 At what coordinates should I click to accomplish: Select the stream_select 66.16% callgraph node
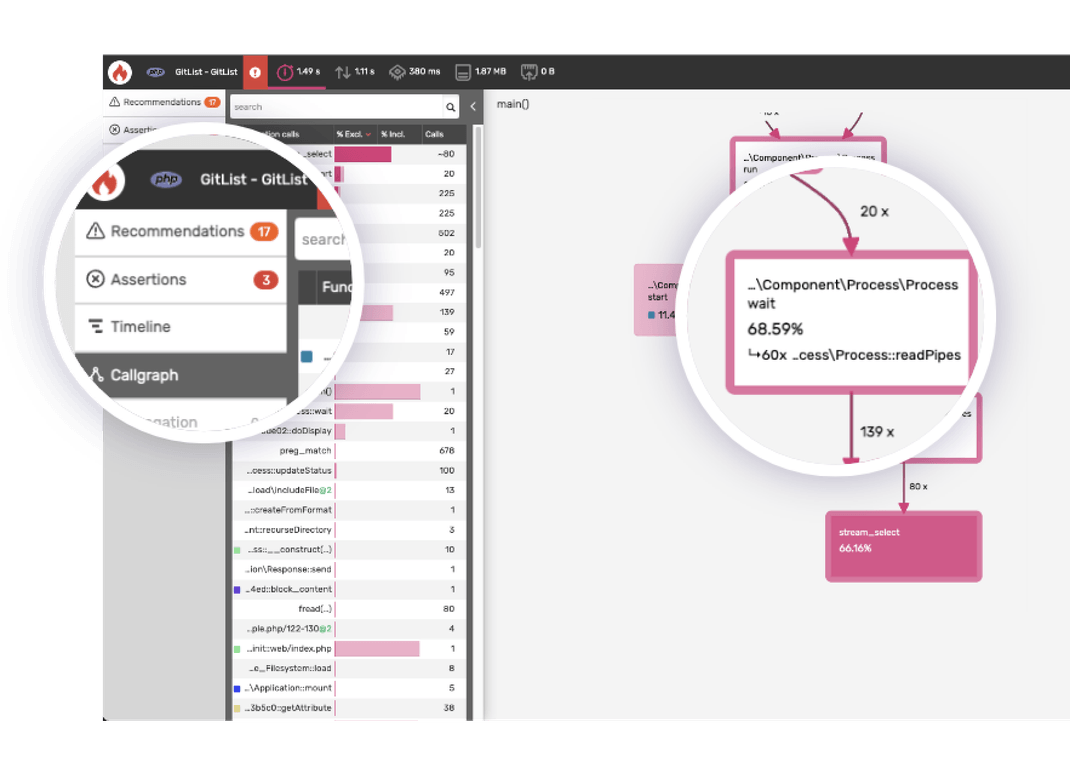click(x=903, y=547)
